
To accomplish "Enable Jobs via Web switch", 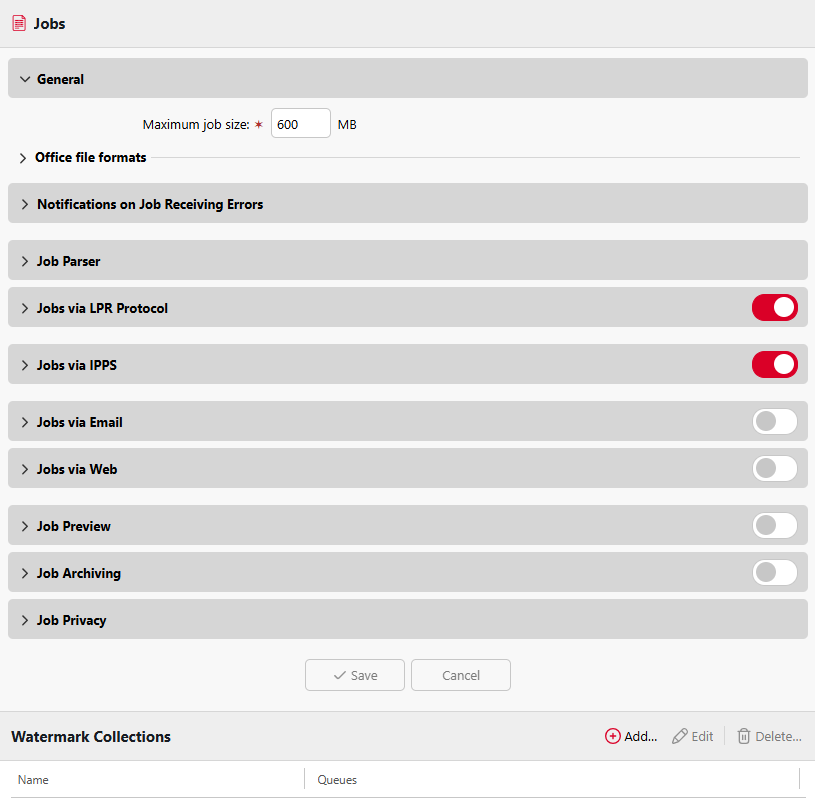I will (x=774, y=468).
